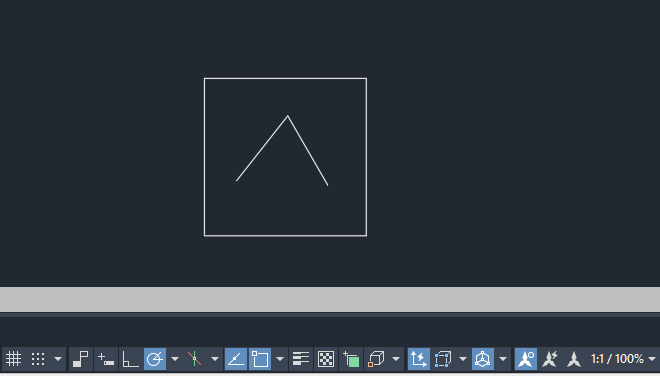Open Isometric Drafting plane dropdown

pos(215,359)
